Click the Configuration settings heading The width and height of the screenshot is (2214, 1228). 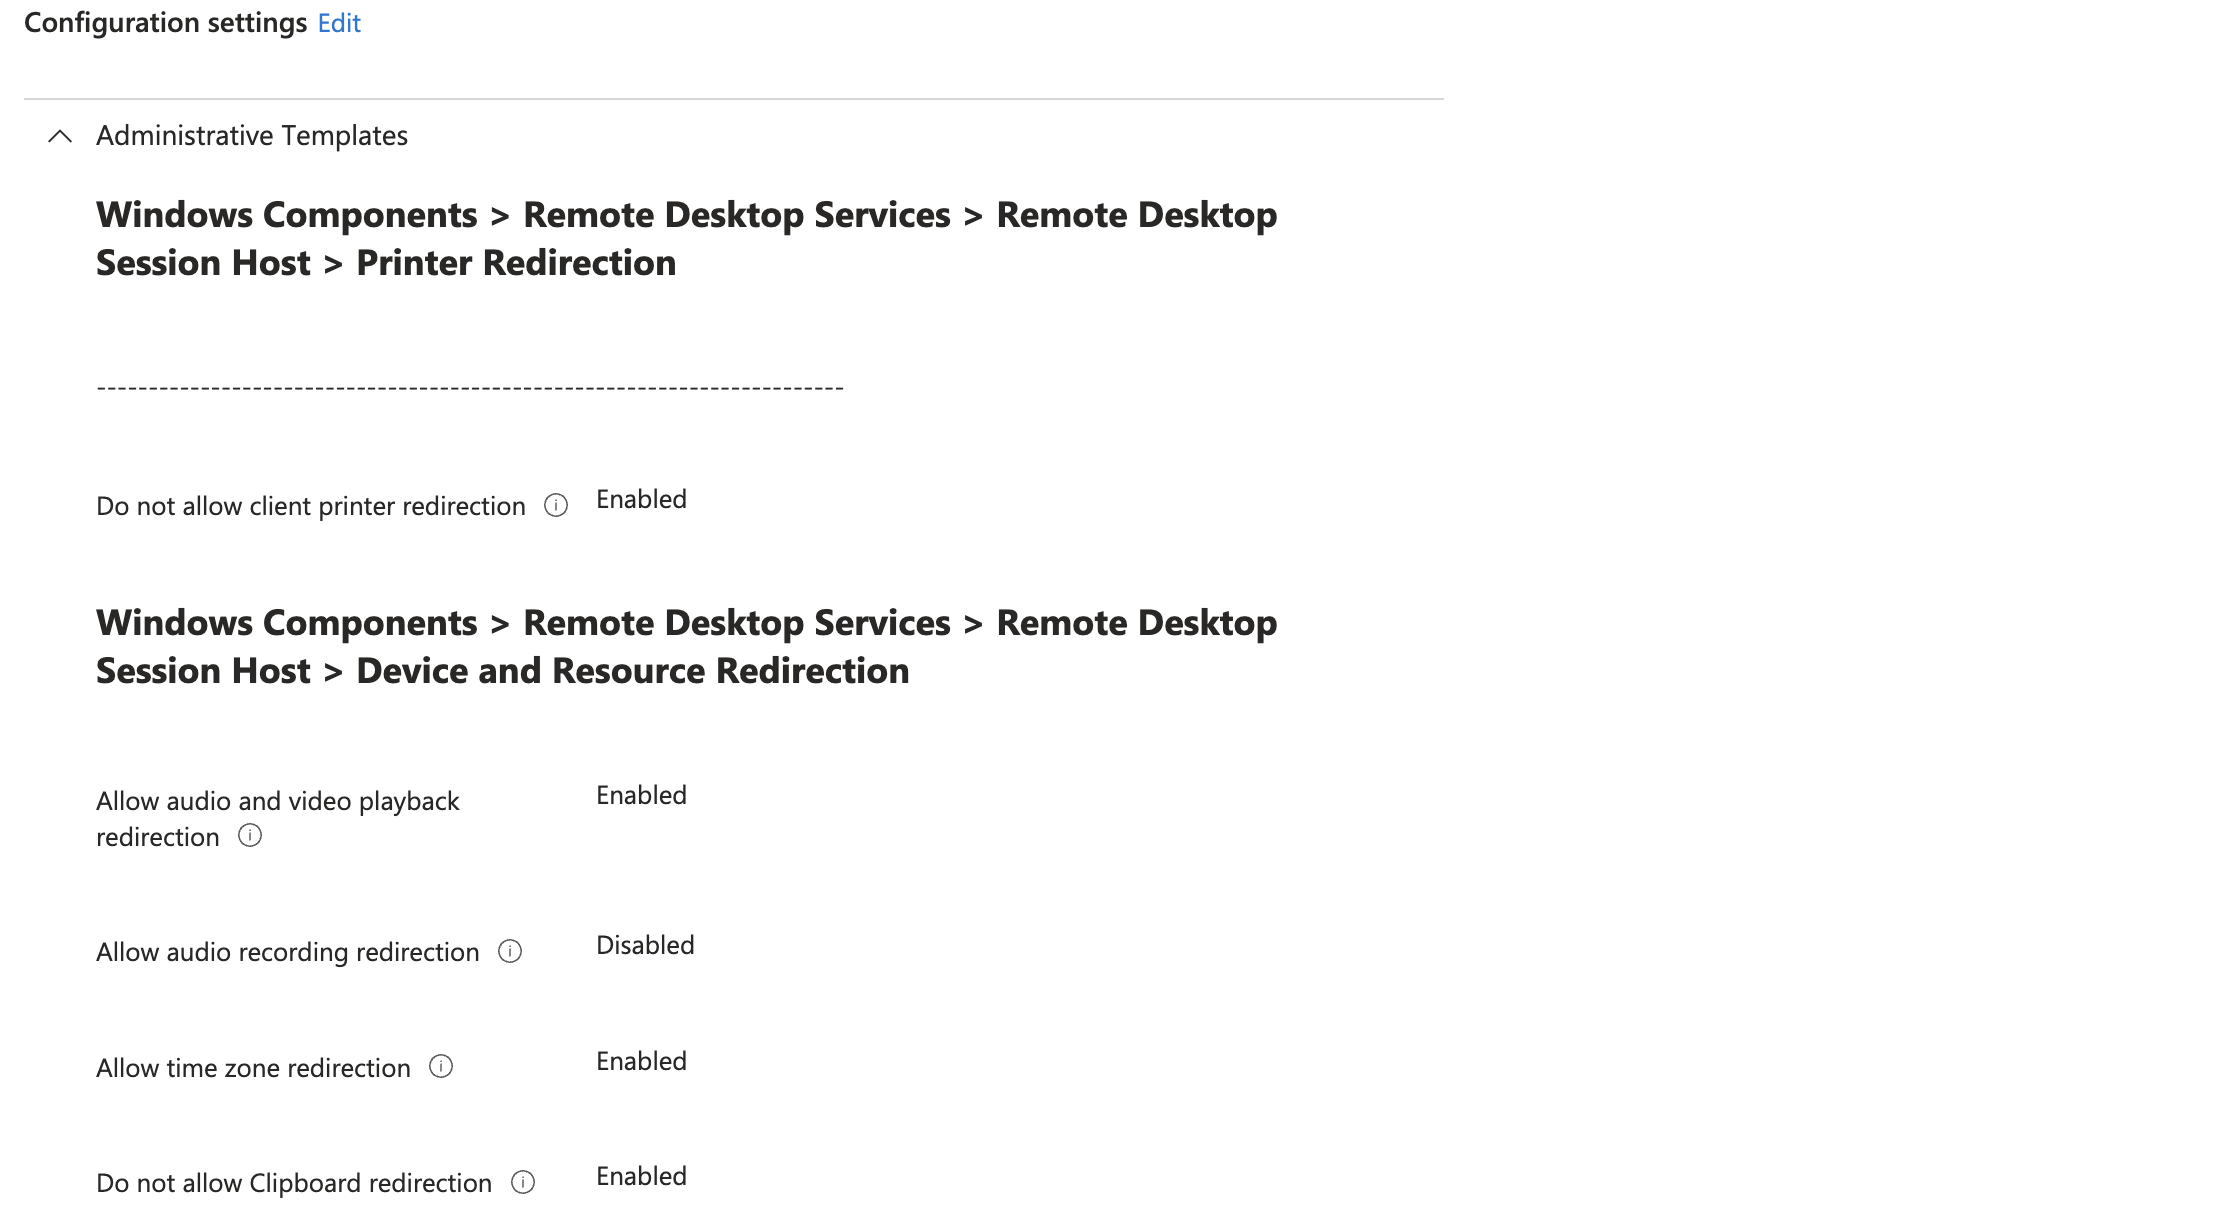point(165,23)
